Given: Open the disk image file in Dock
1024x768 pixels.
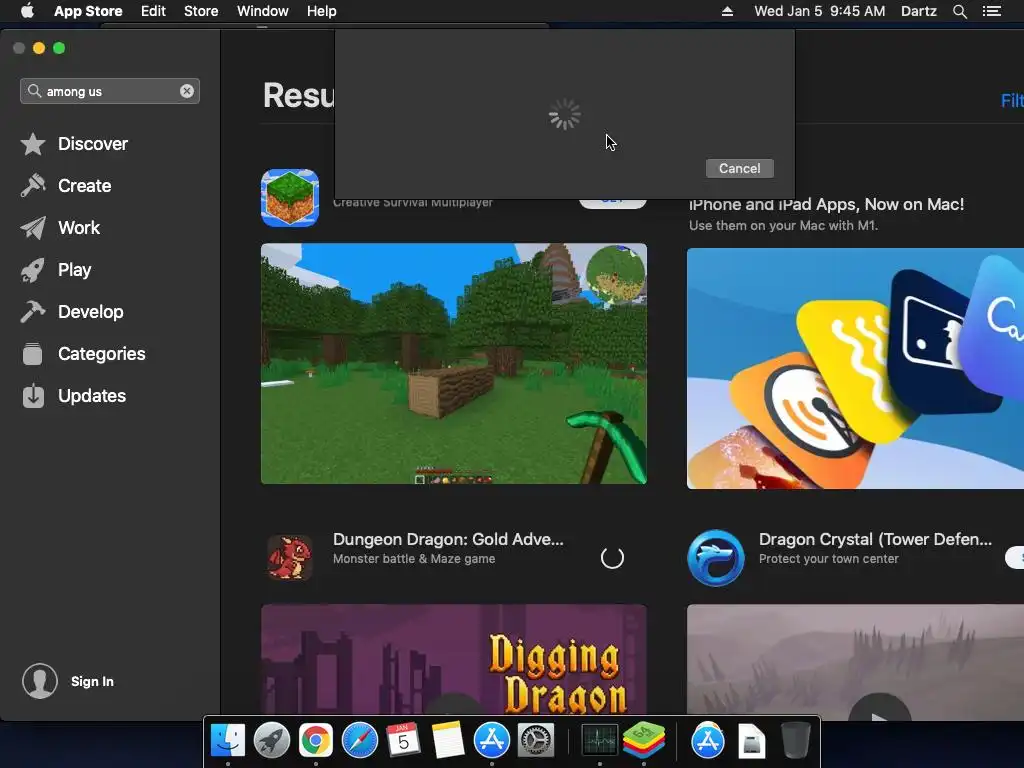Looking at the screenshot, I should pos(752,741).
